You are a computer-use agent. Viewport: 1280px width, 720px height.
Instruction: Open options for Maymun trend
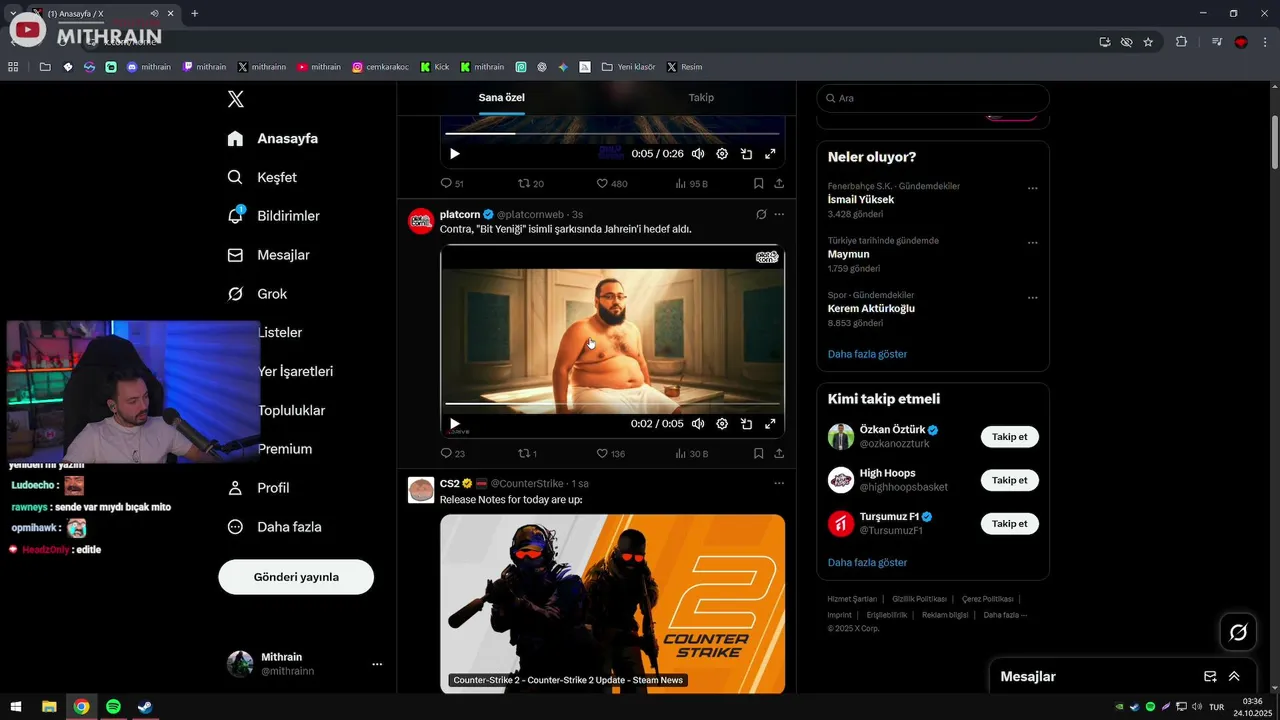coord(1033,243)
